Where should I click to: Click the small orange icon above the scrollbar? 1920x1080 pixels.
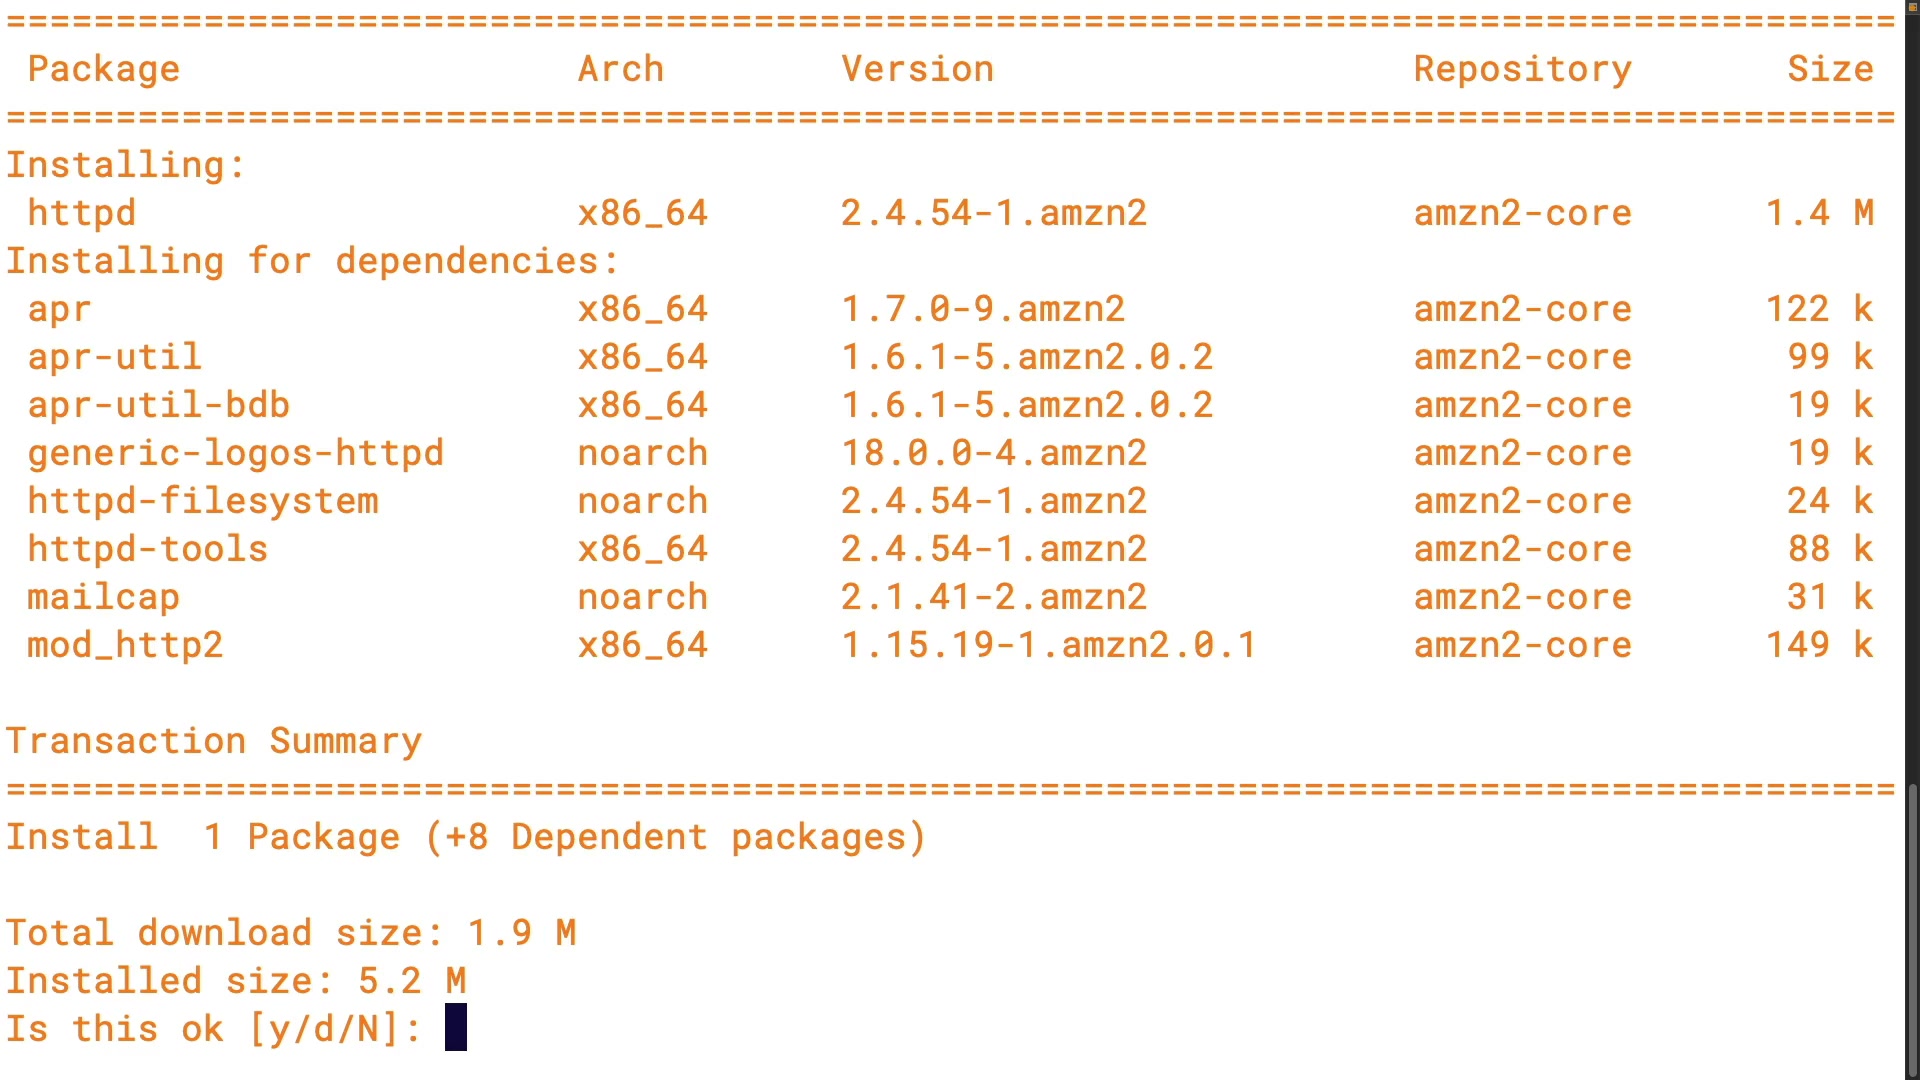tap(1912, 6)
